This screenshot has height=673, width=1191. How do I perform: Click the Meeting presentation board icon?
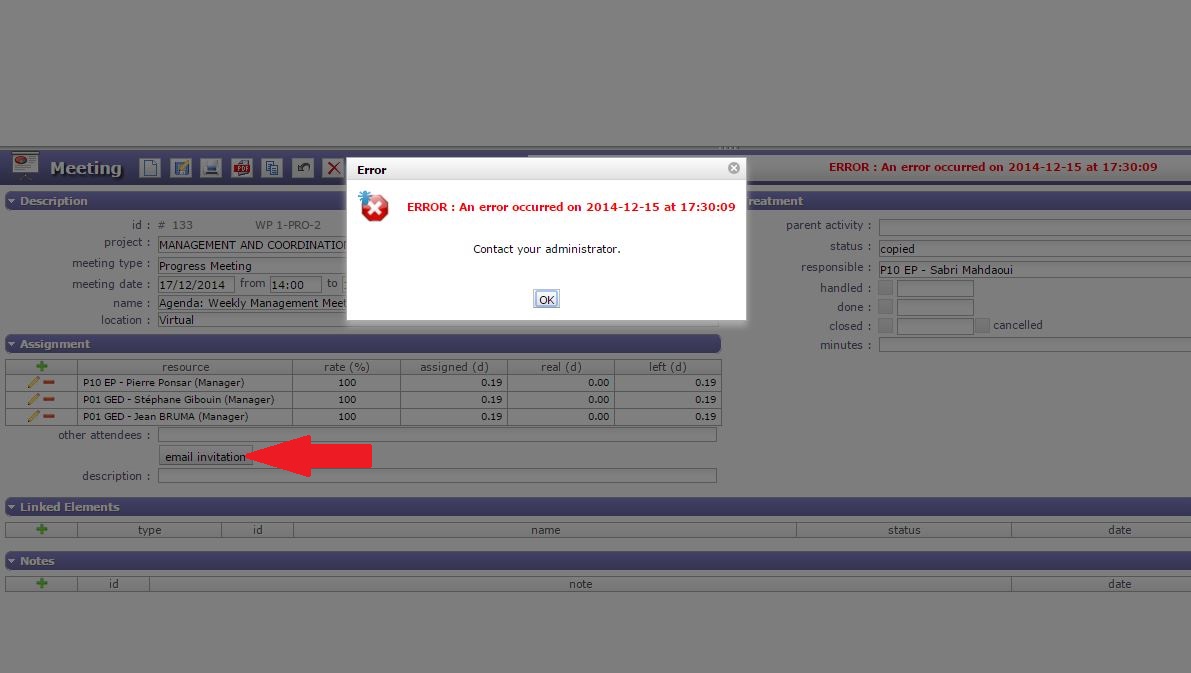coord(25,165)
